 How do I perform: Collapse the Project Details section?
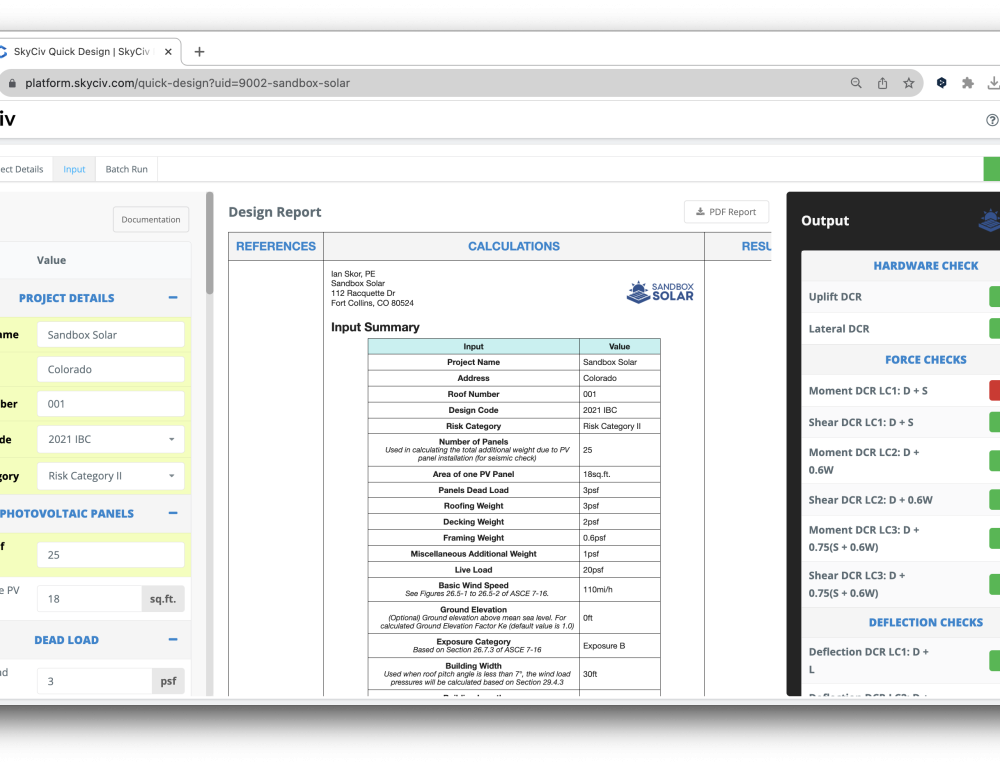173,298
